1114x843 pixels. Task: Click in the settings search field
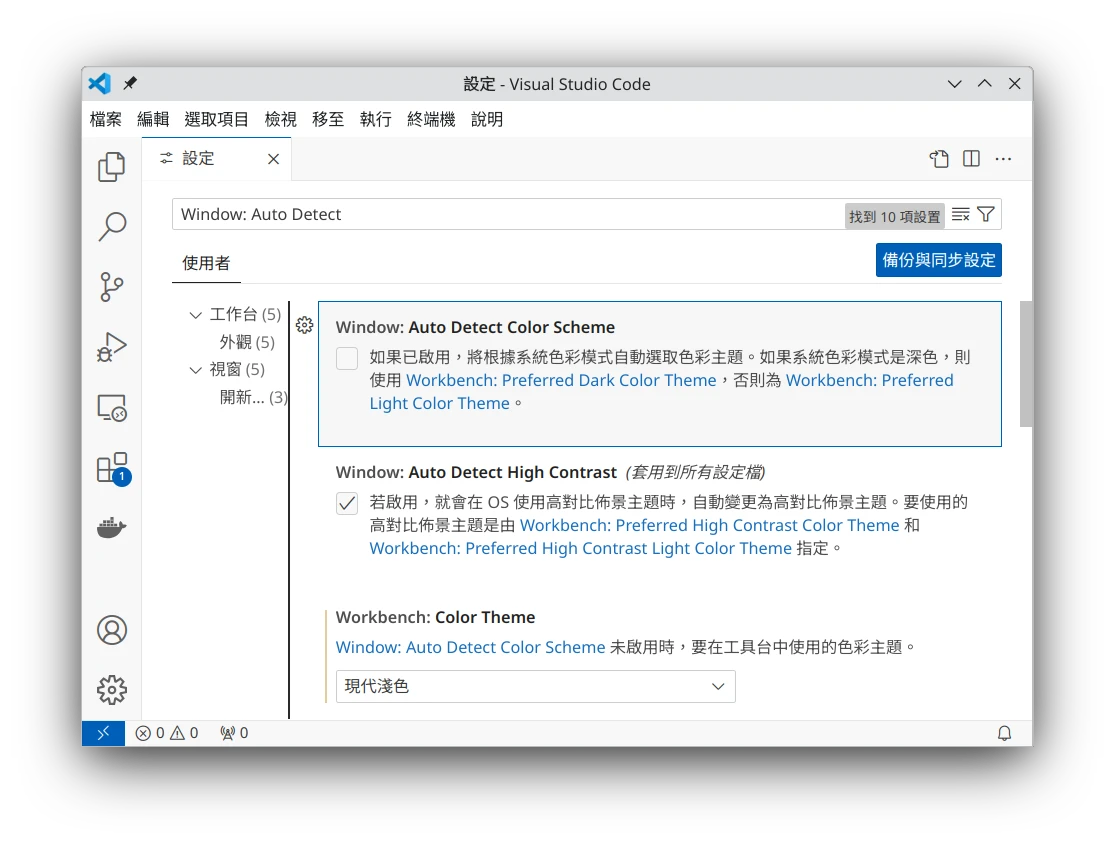pyautogui.click(x=500, y=214)
